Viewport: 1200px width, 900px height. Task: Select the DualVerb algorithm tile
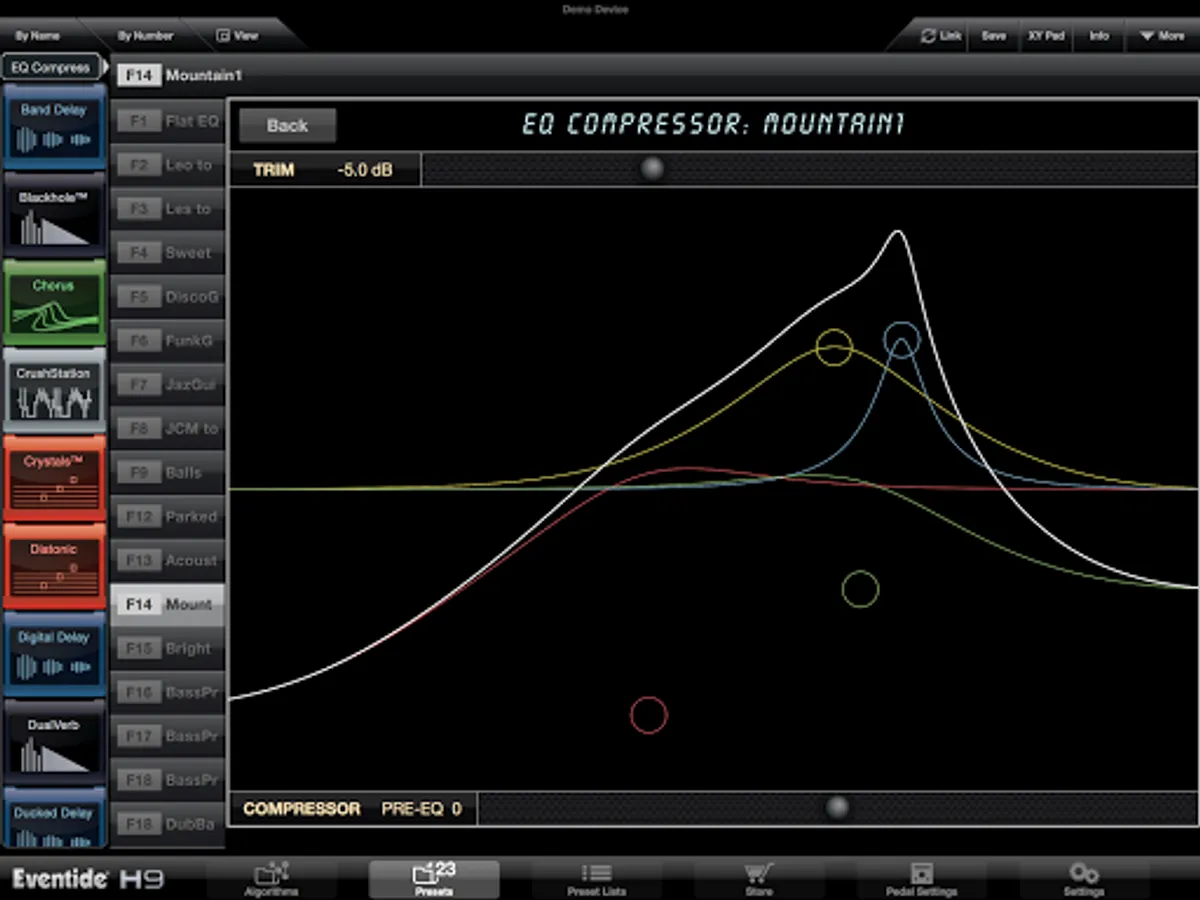(54, 743)
